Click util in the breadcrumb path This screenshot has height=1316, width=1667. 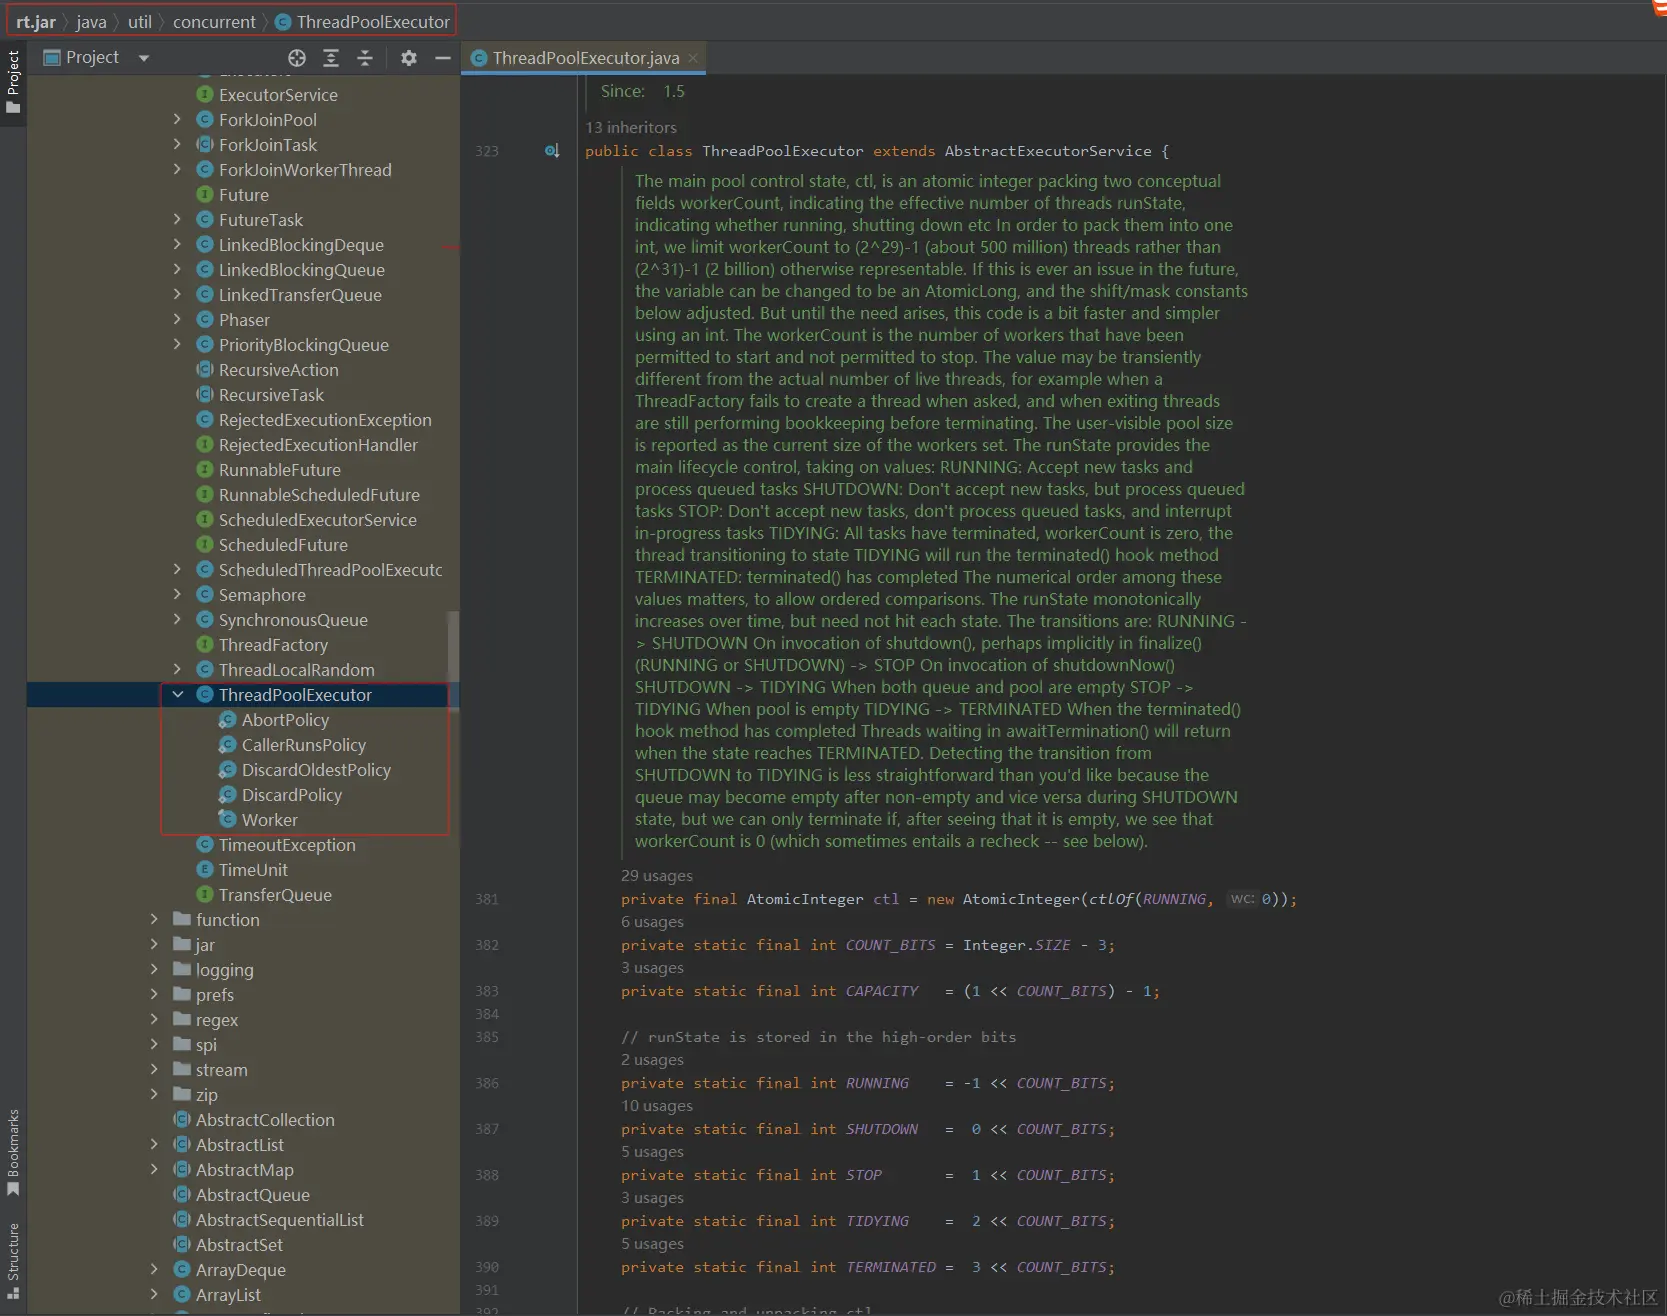pyautogui.click(x=140, y=22)
